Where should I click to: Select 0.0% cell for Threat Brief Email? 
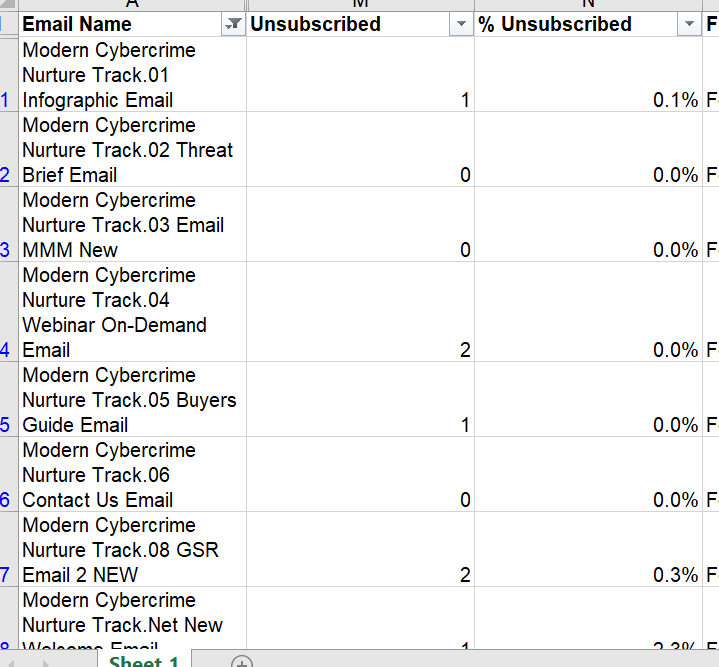[588, 149]
